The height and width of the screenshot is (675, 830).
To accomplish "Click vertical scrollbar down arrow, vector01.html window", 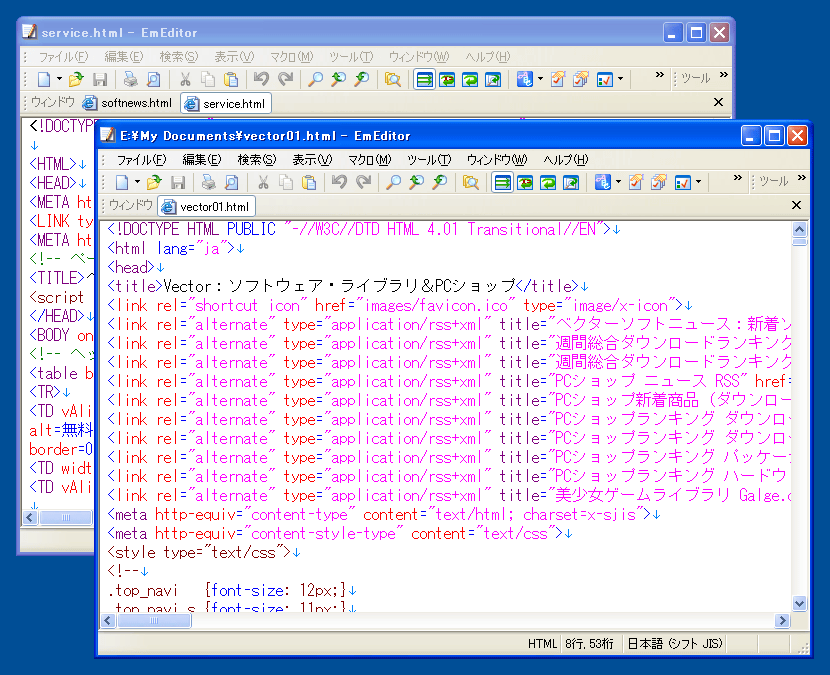I will [x=799, y=603].
